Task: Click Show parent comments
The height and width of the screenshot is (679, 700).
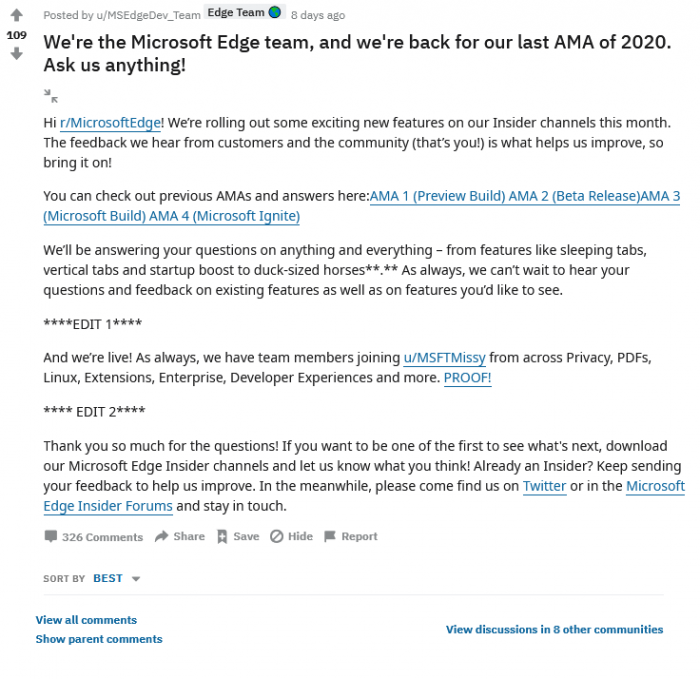Action: (x=99, y=639)
